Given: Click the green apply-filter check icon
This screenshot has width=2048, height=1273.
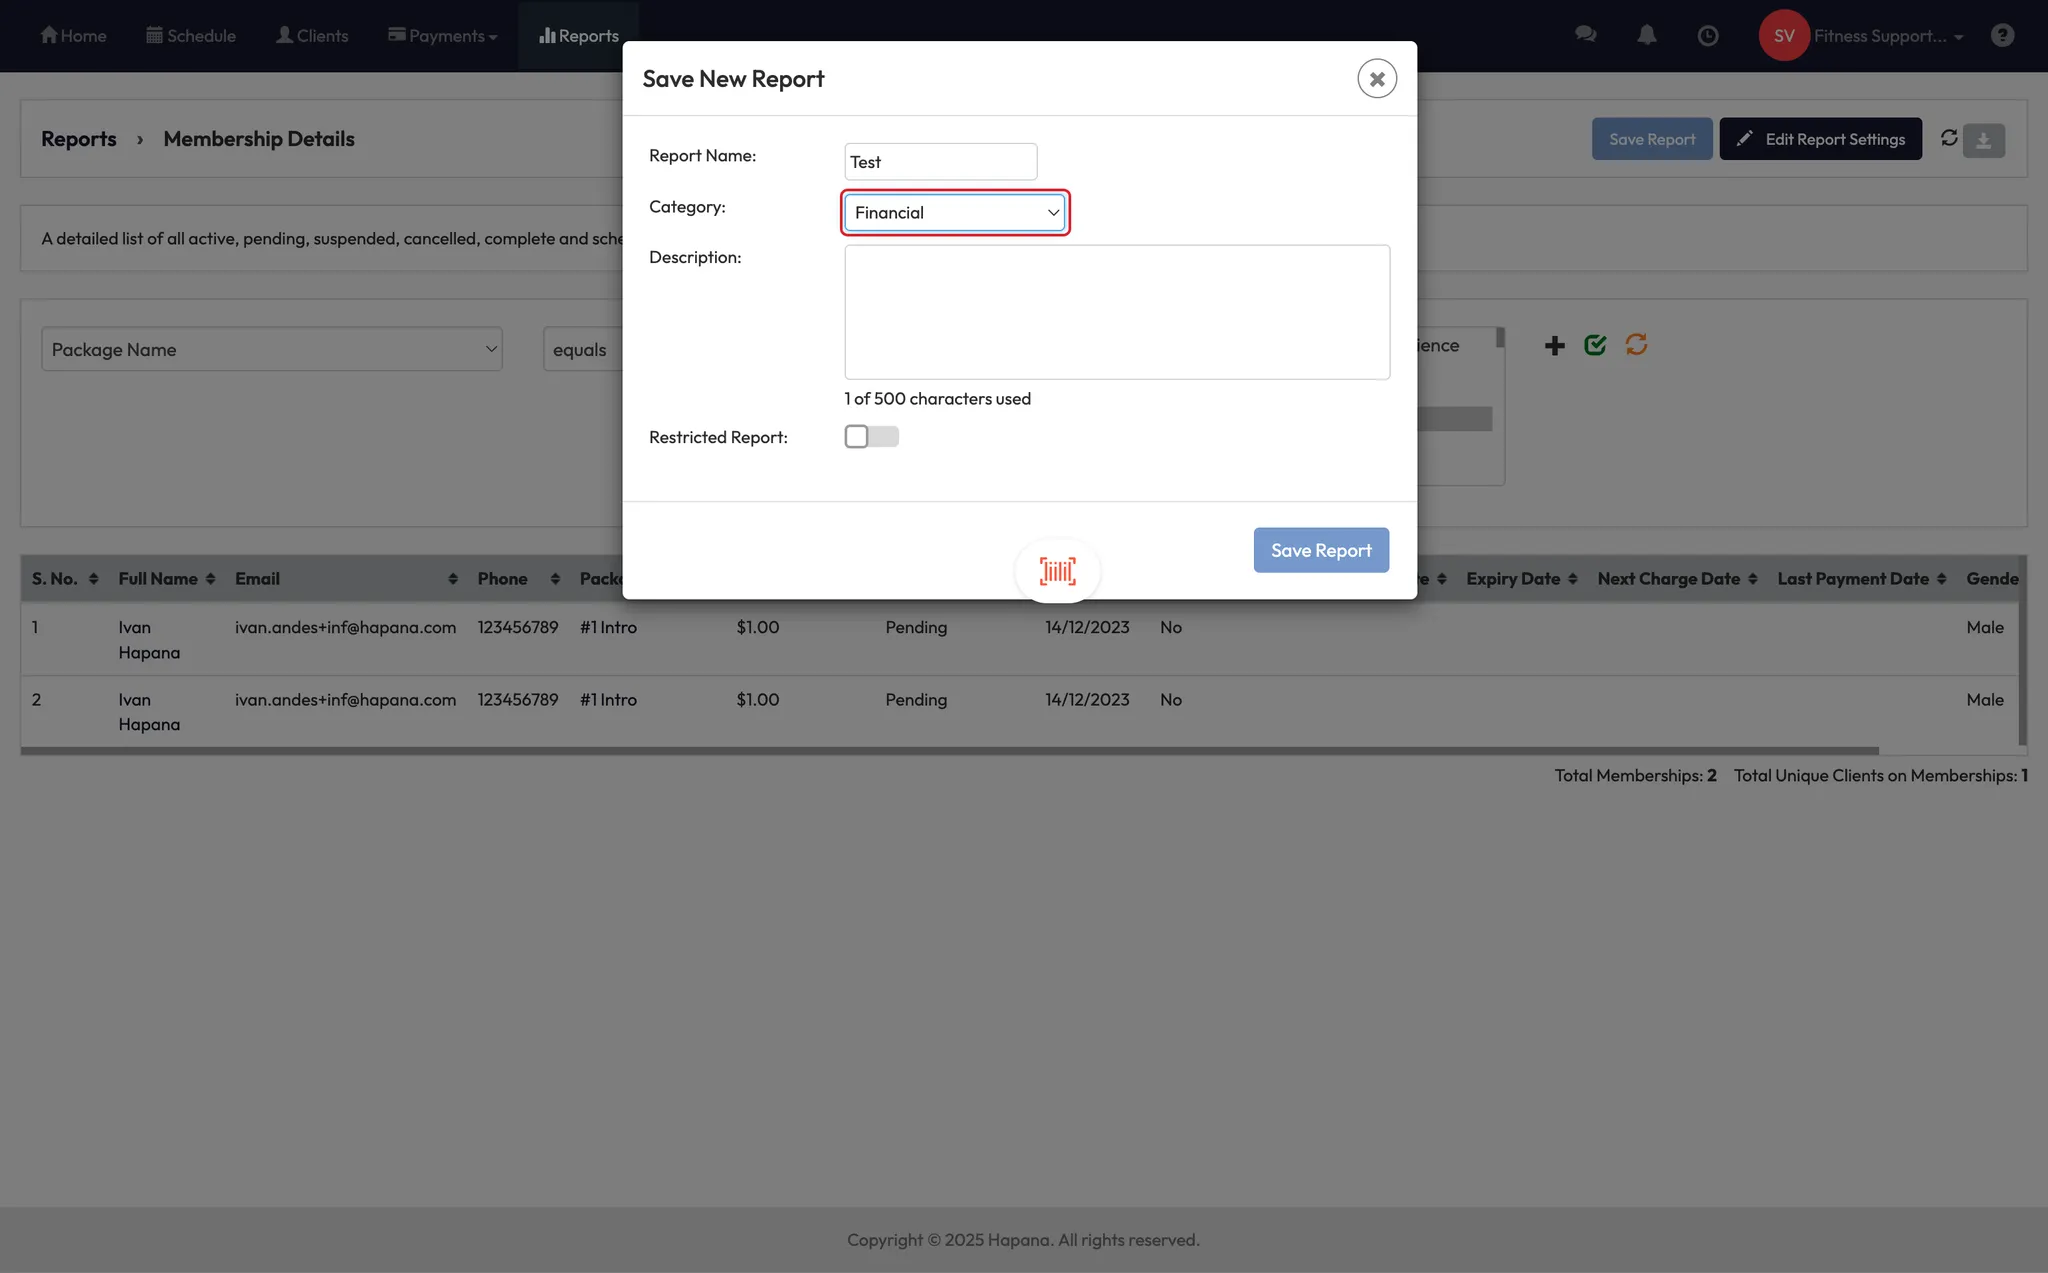Looking at the screenshot, I should (1595, 345).
